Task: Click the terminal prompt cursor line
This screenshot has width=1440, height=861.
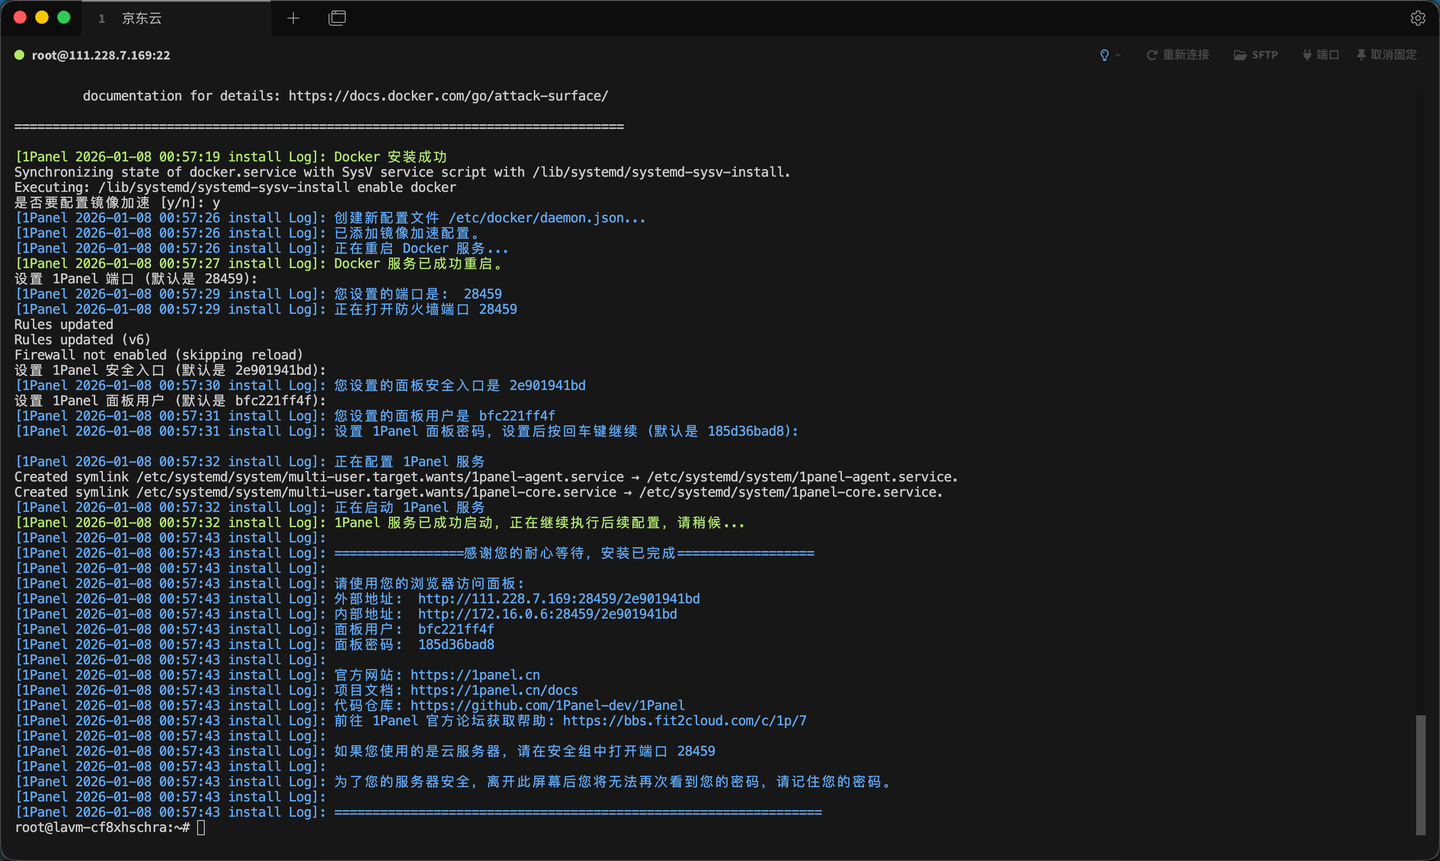Action: click(x=110, y=827)
